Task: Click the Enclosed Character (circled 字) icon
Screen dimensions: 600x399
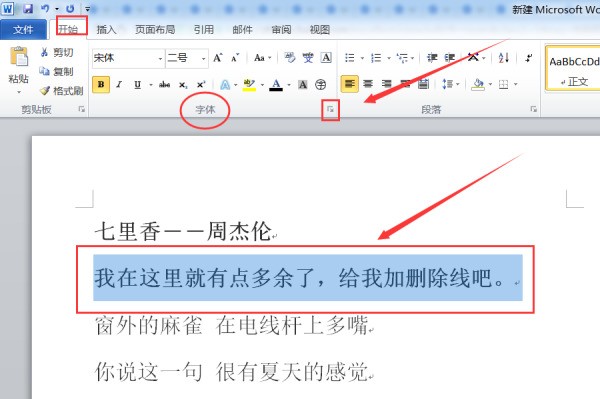Action: coord(320,85)
